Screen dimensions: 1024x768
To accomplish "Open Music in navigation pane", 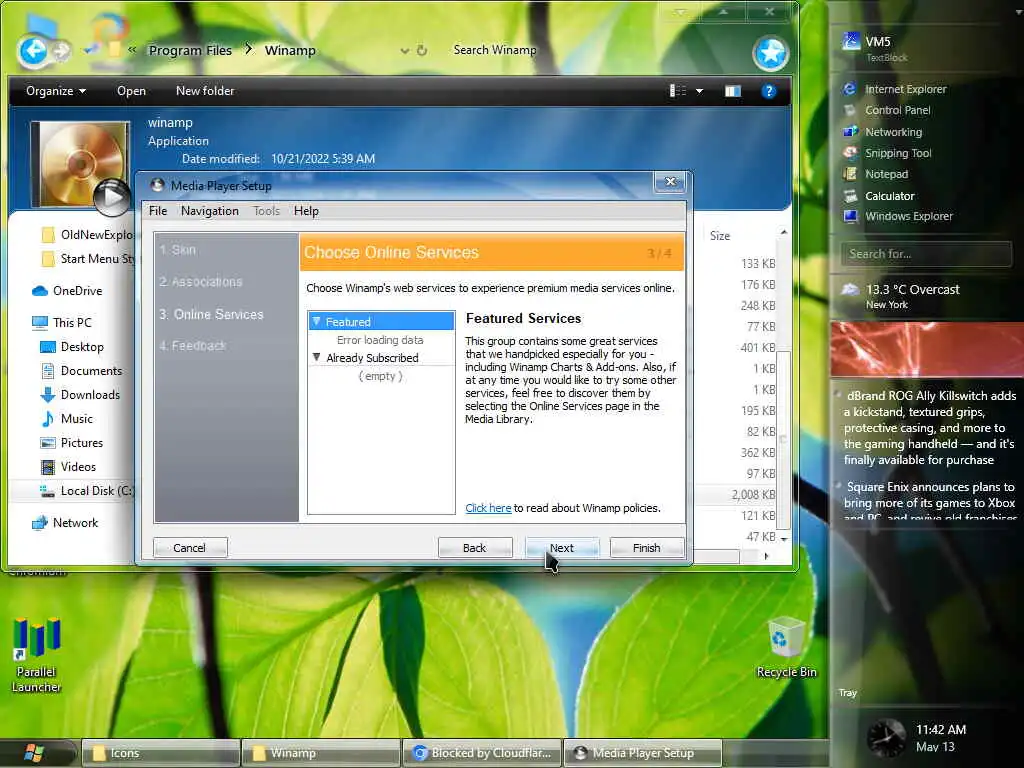I will click(67, 419).
